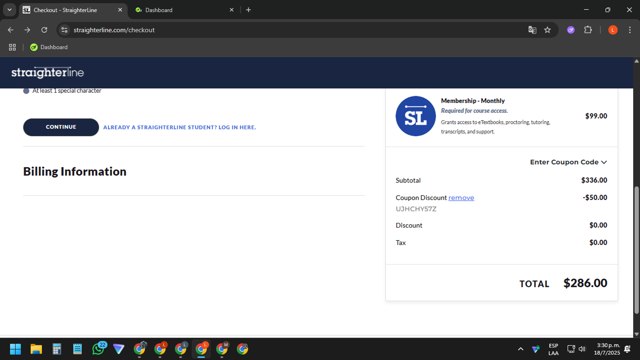Click the $99.00 membership price

pyautogui.click(x=596, y=116)
